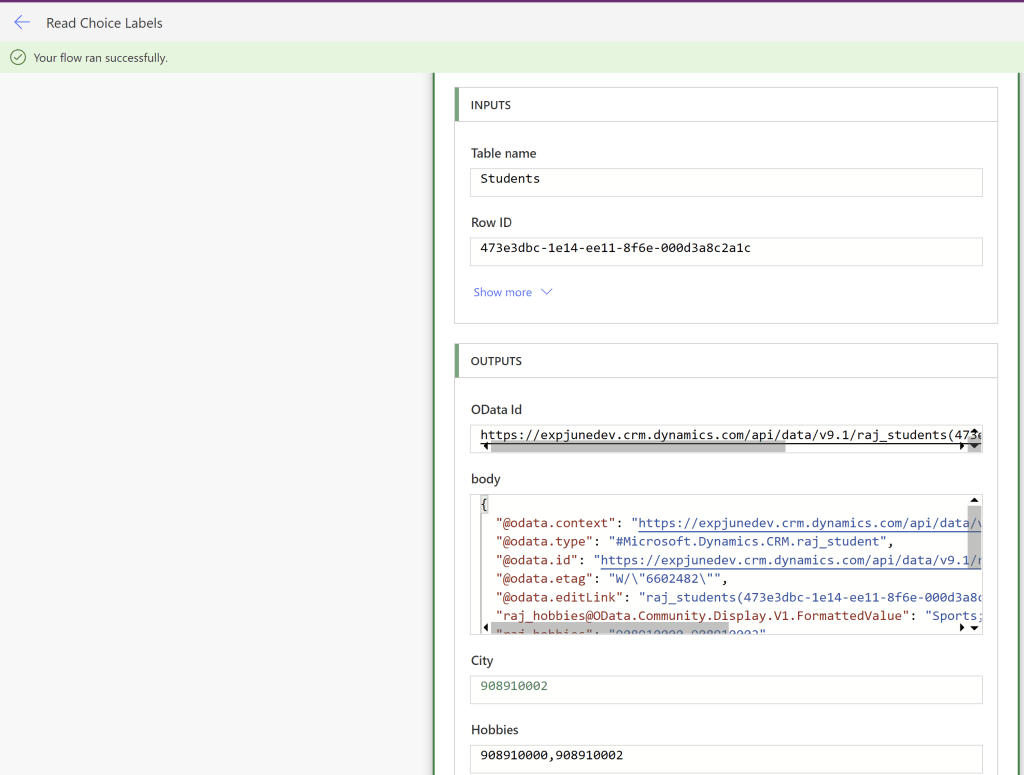Viewport: 1024px width, 775px height.
Task: Click the back arrow beside Read Choice Labels
Action: tap(22, 22)
